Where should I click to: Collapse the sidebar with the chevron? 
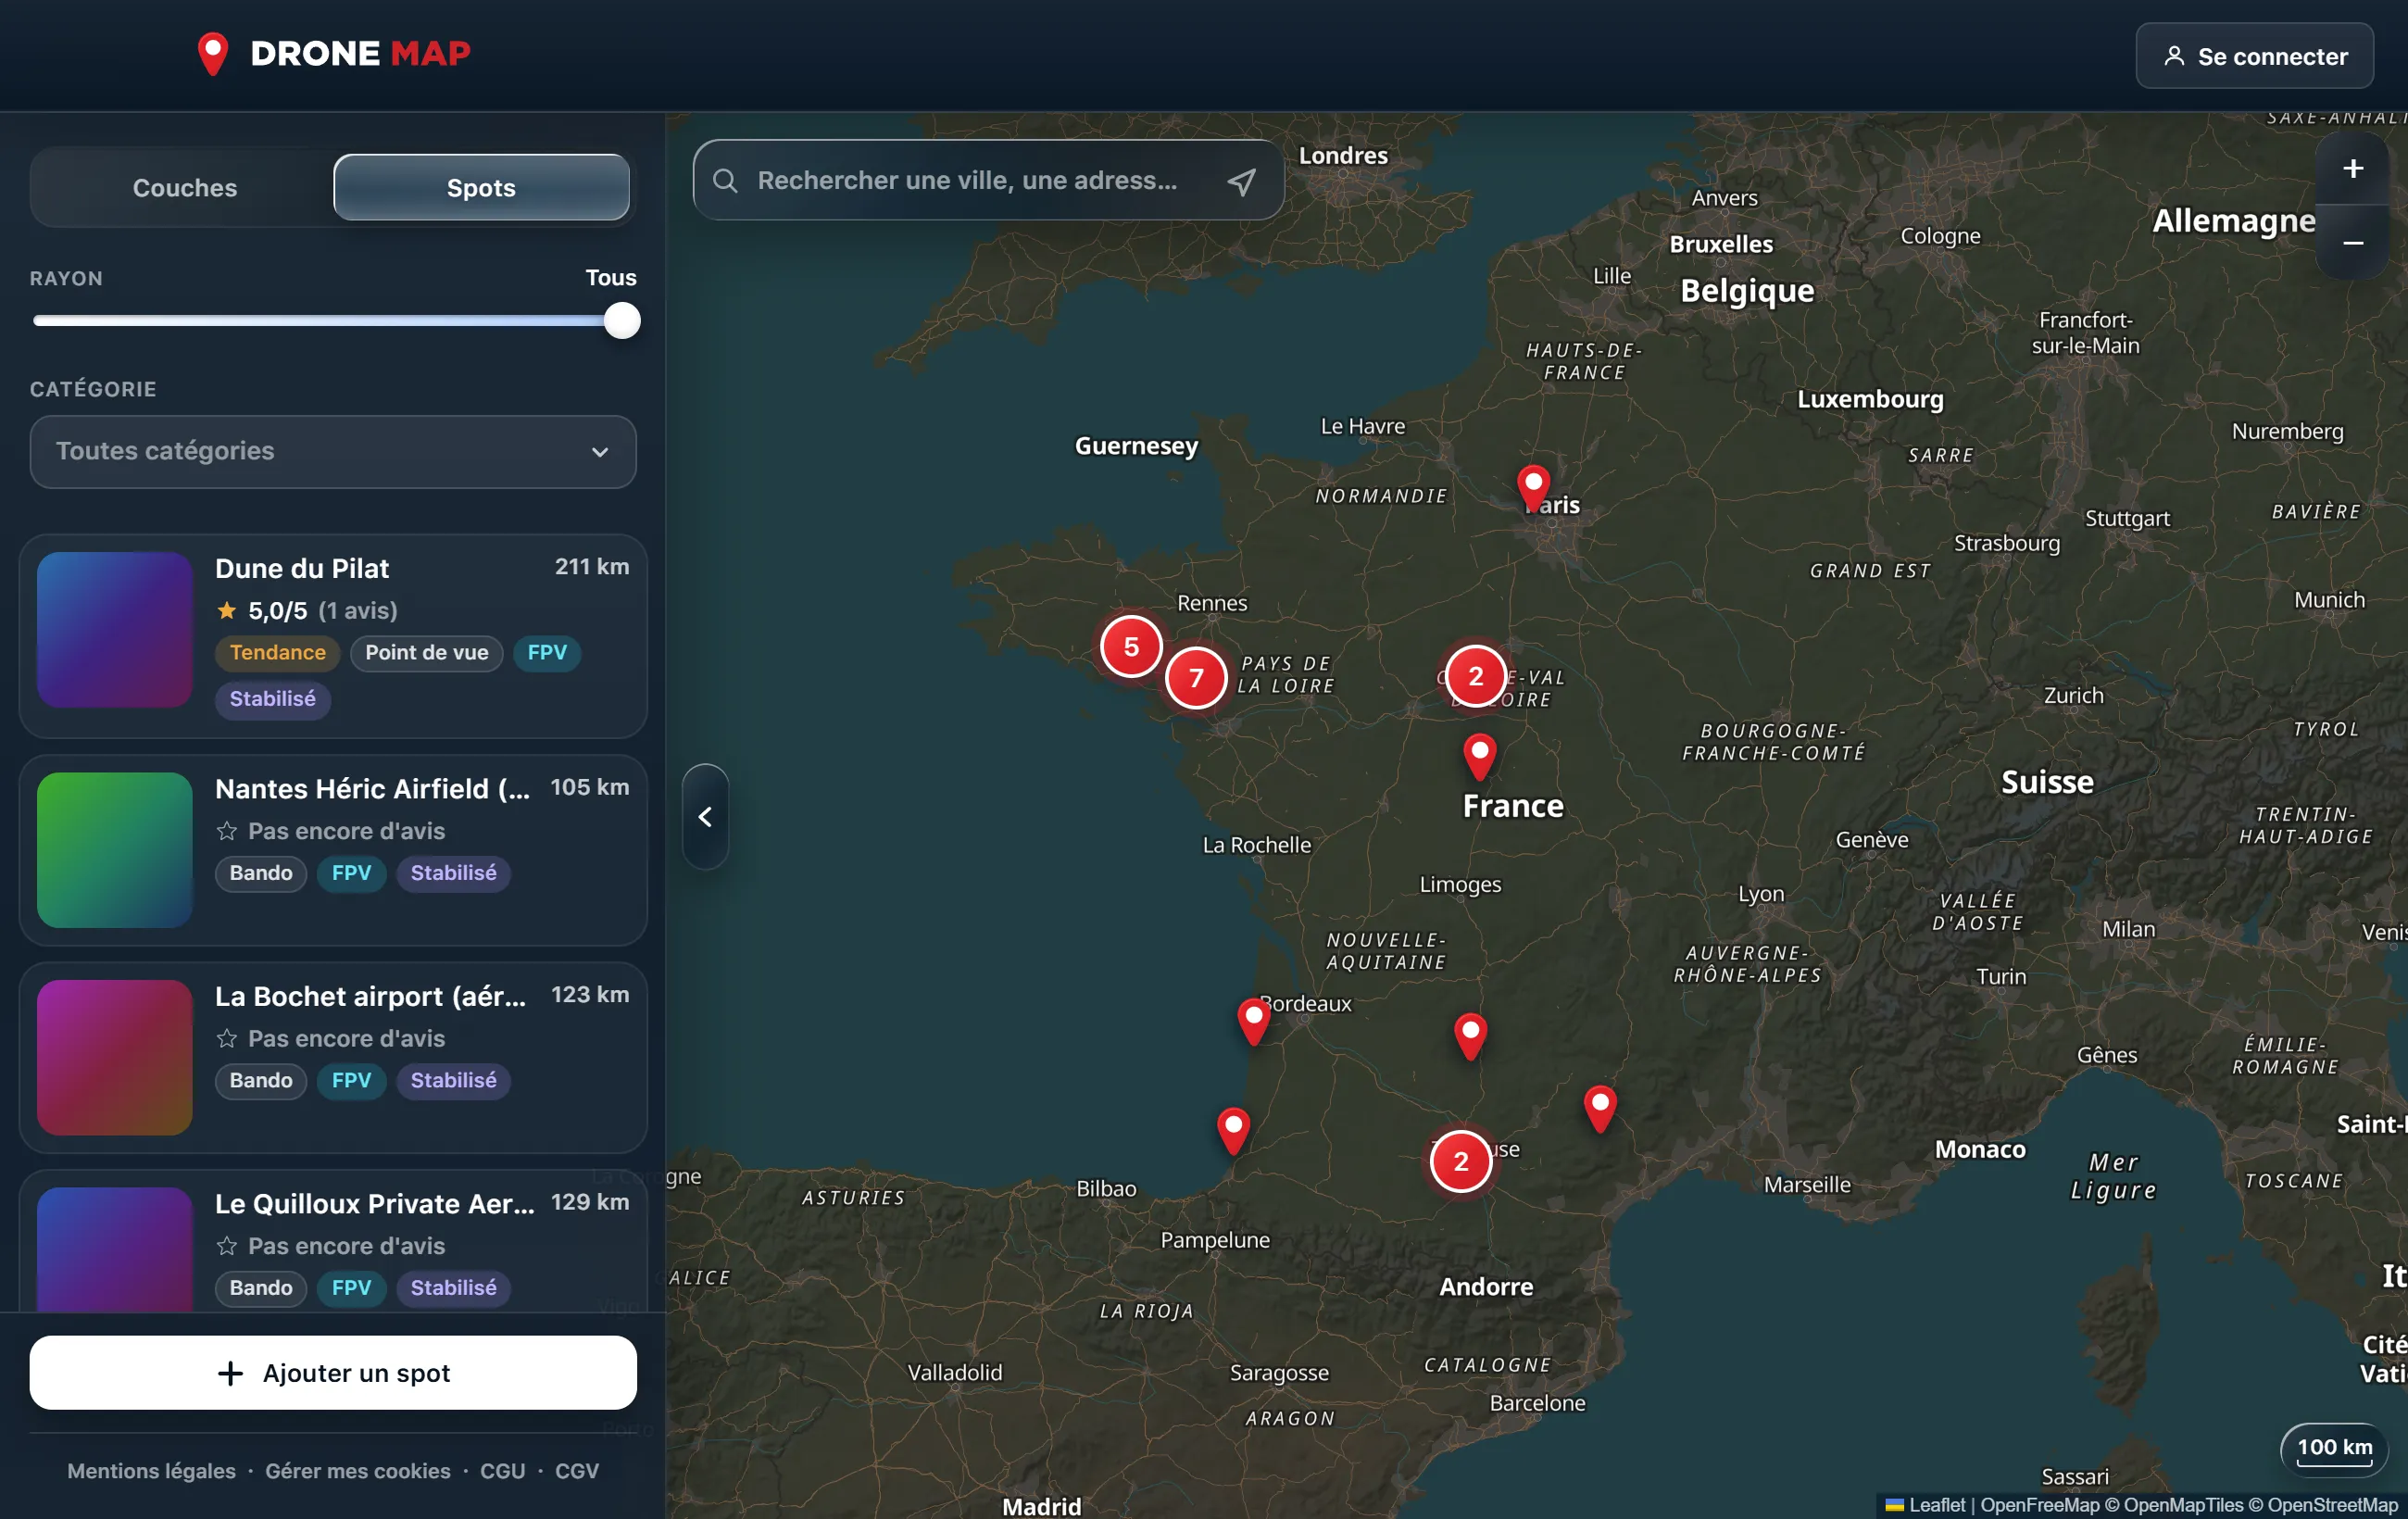pos(705,817)
